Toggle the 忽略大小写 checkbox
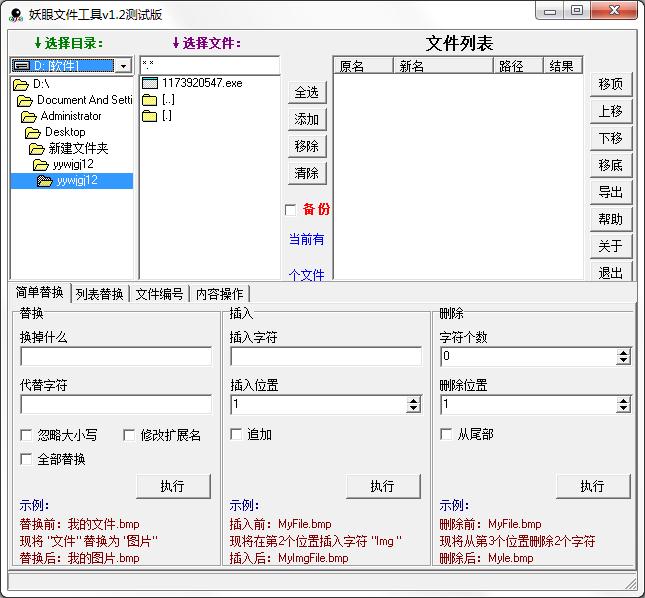The image size is (645, 598). pyautogui.click(x=27, y=435)
